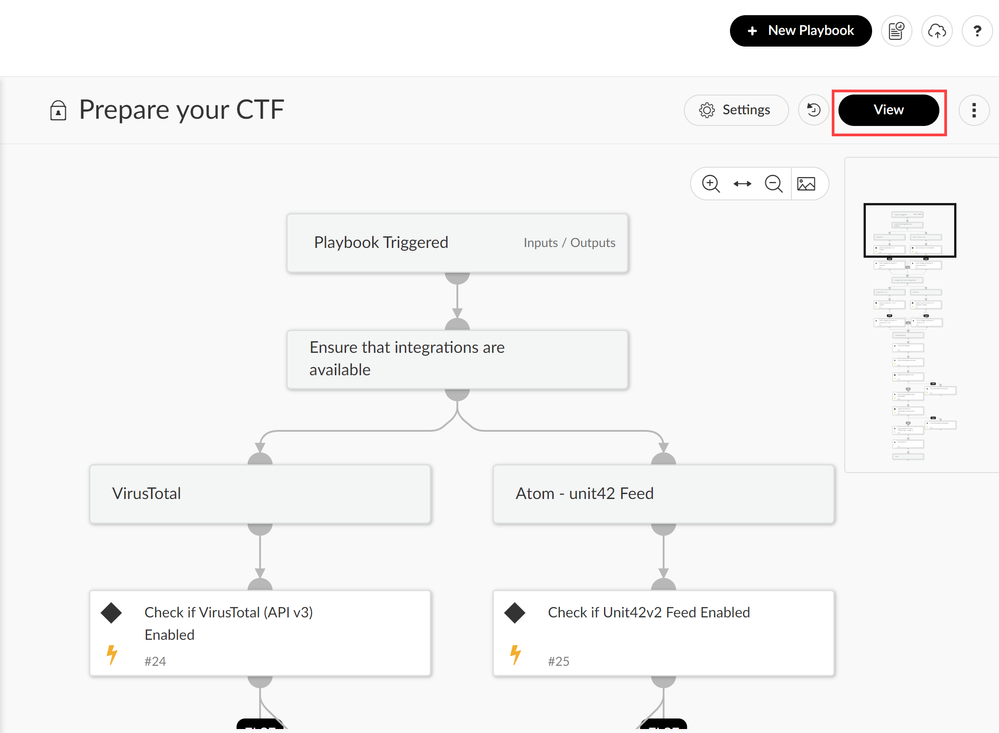Open the three-dot more options menu
999x733 pixels.
coord(974,110)
